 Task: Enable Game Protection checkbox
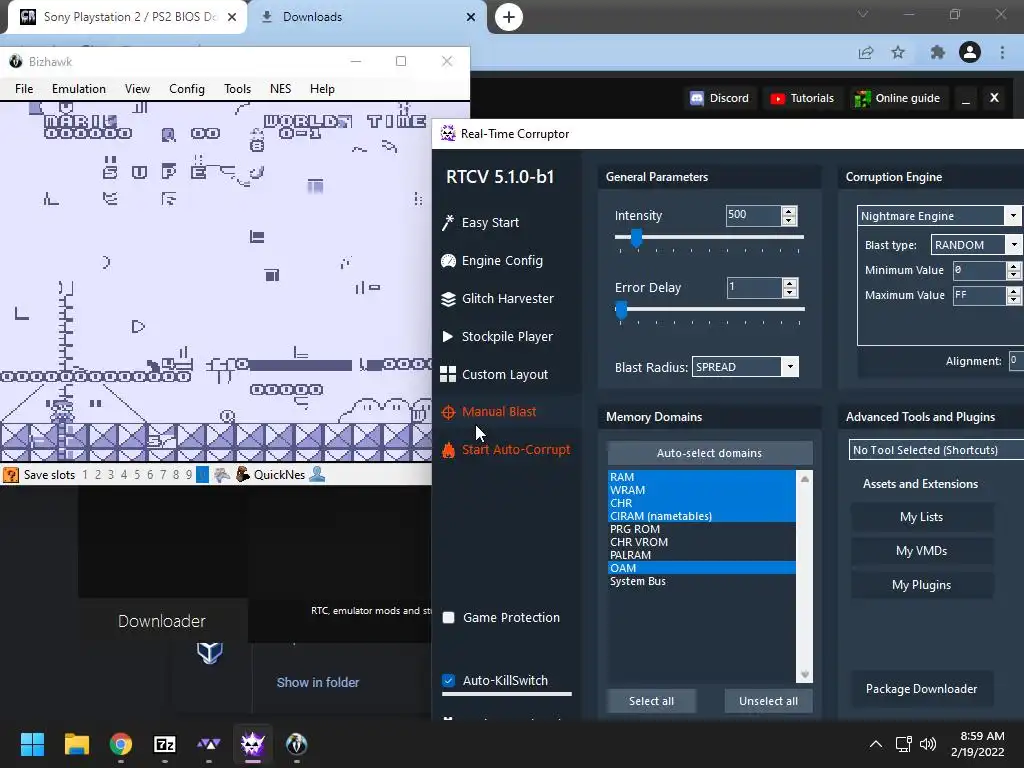click(449, 618)
